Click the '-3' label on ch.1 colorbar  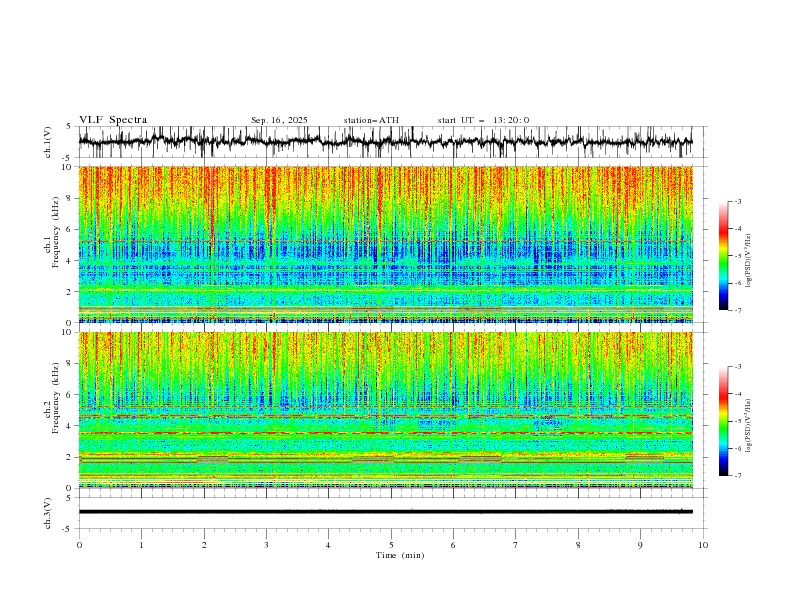(737, 201)
